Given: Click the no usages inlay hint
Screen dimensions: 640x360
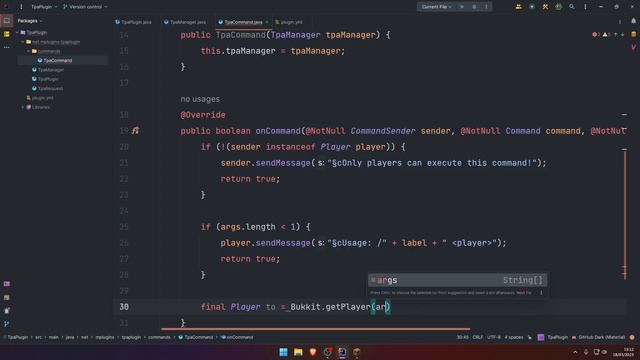Looking at the screenshot, I should point(200,99).
